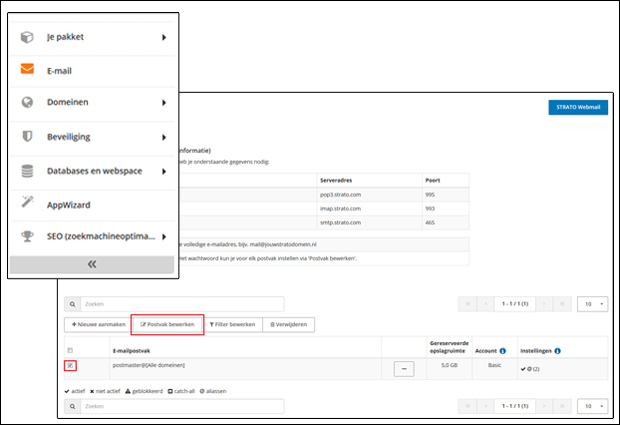
Task: Click the Nieuwe aanmaken button
Action: coord(98,325)
